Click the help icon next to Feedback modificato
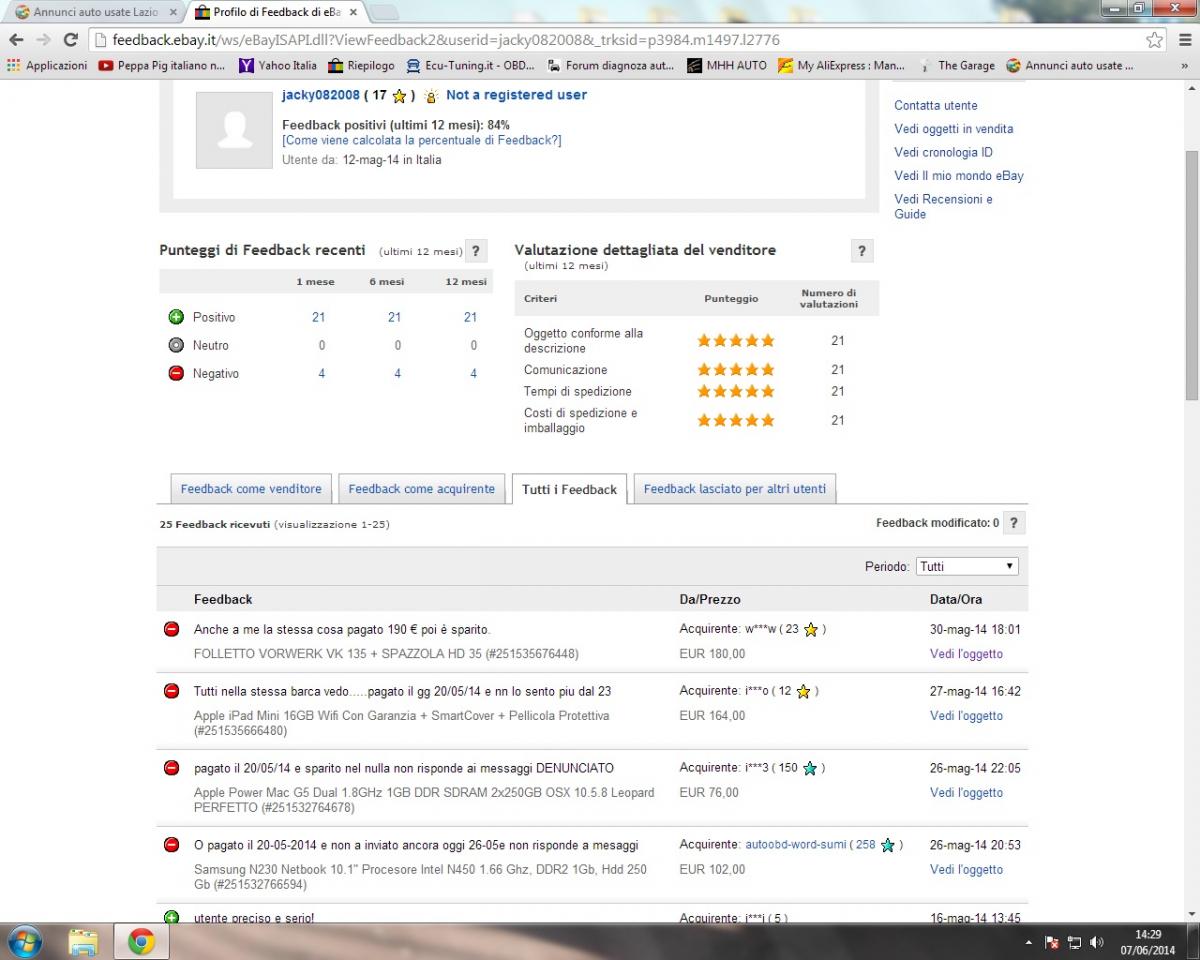The image size is (1200, 960). pyautogui.click(x=1014, y=523)
